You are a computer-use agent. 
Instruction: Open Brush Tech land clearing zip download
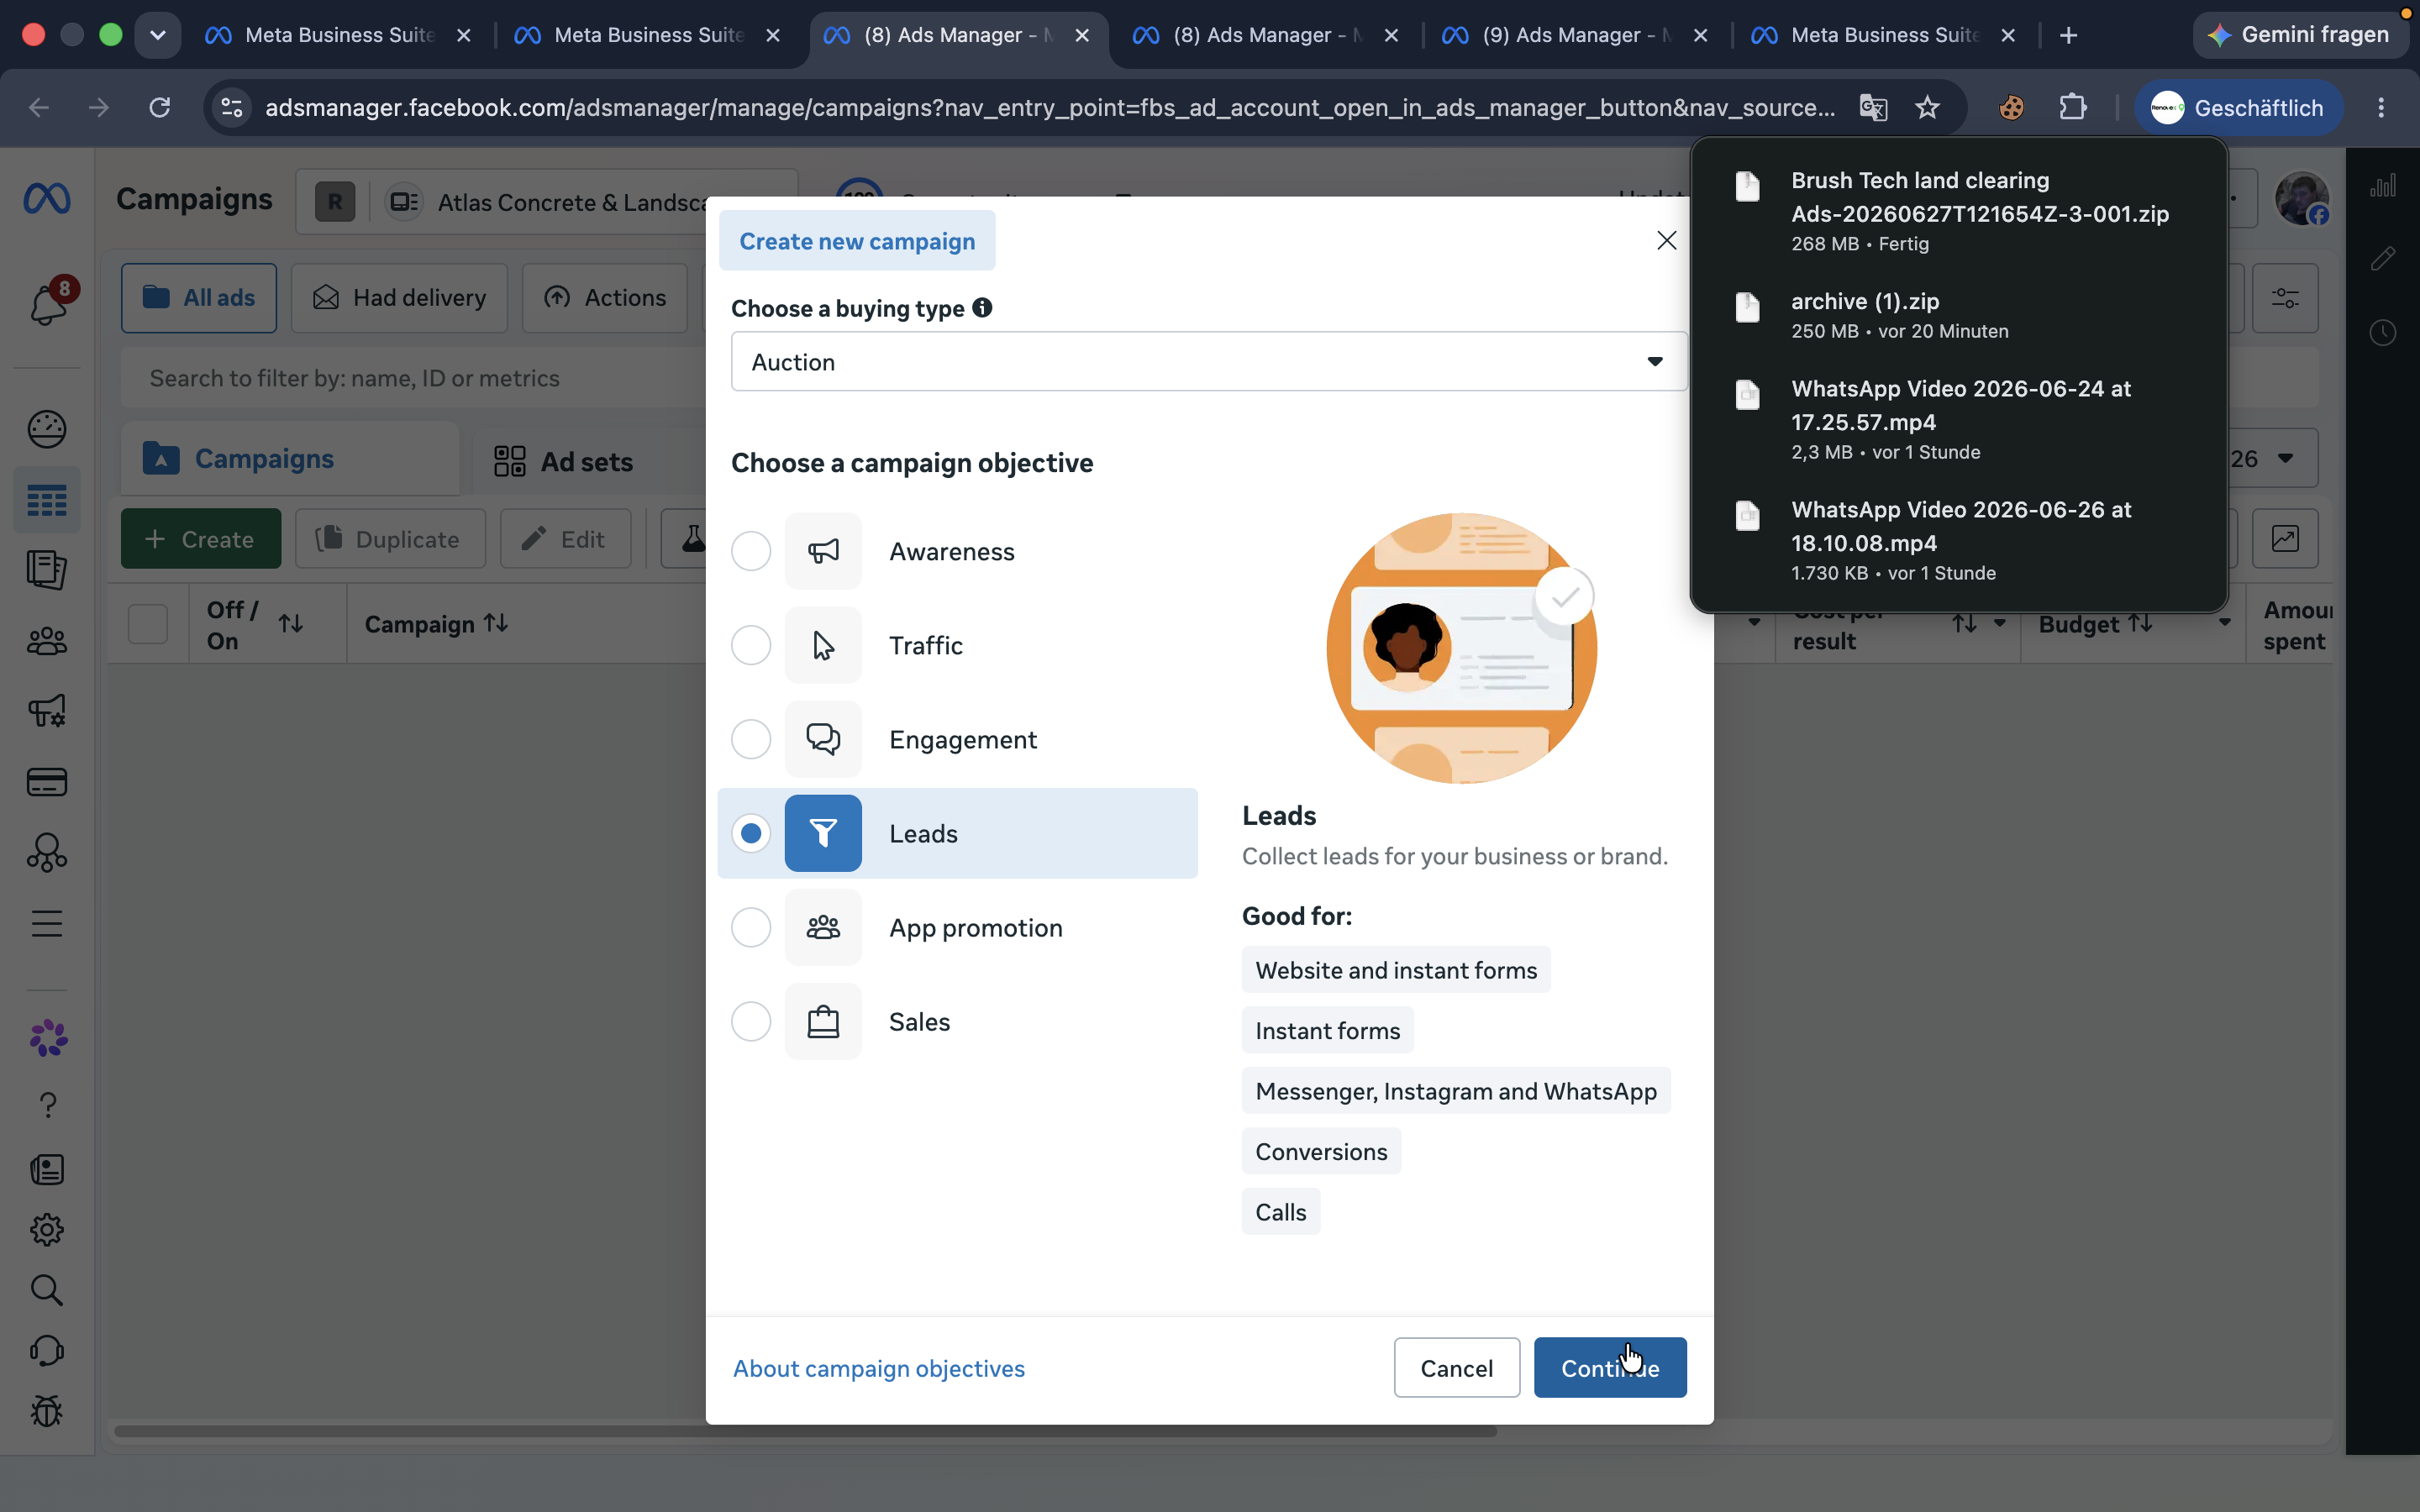[1958, 210]
